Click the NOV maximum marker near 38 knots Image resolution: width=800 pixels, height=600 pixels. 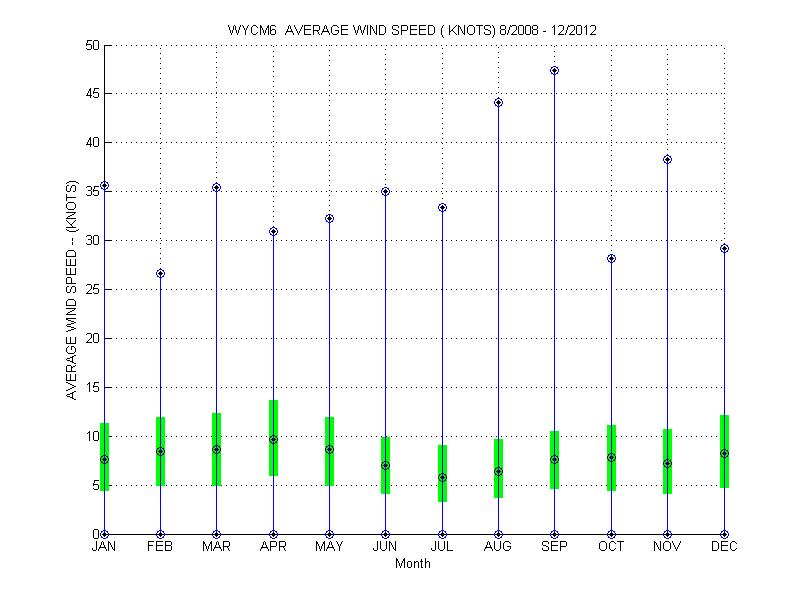coord(667,160)
